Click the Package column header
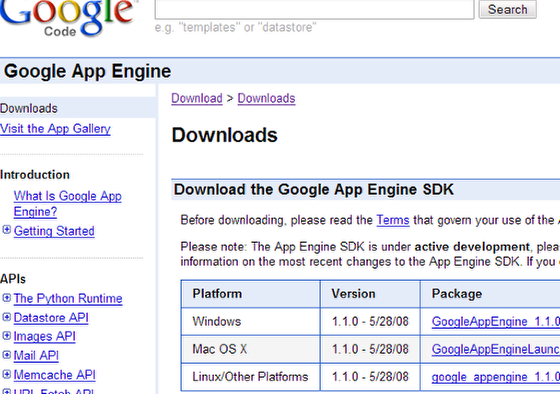This screenshot has width=560, height=394. click(x=490, y=294)
